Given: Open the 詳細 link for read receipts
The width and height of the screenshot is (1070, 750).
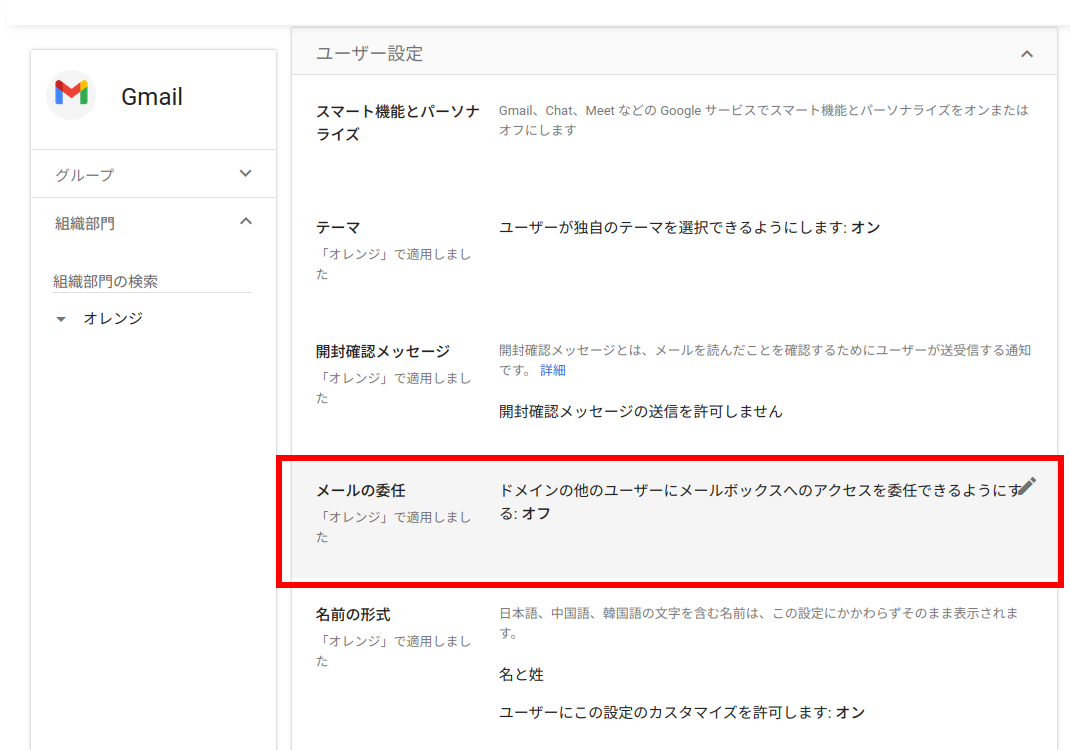Looking at the screenshot, I should [553, 370].
